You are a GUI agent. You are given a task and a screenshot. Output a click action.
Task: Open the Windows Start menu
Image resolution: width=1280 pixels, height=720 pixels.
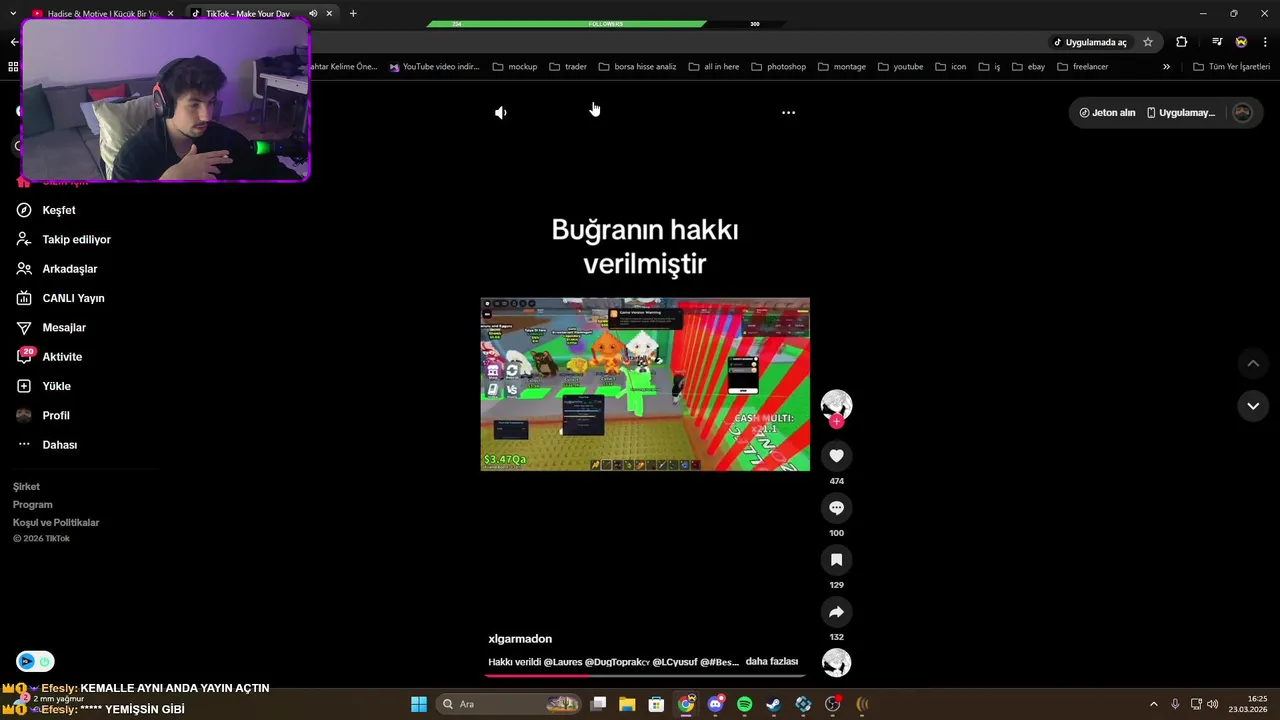pyautogui.click(x=419, y=704)
